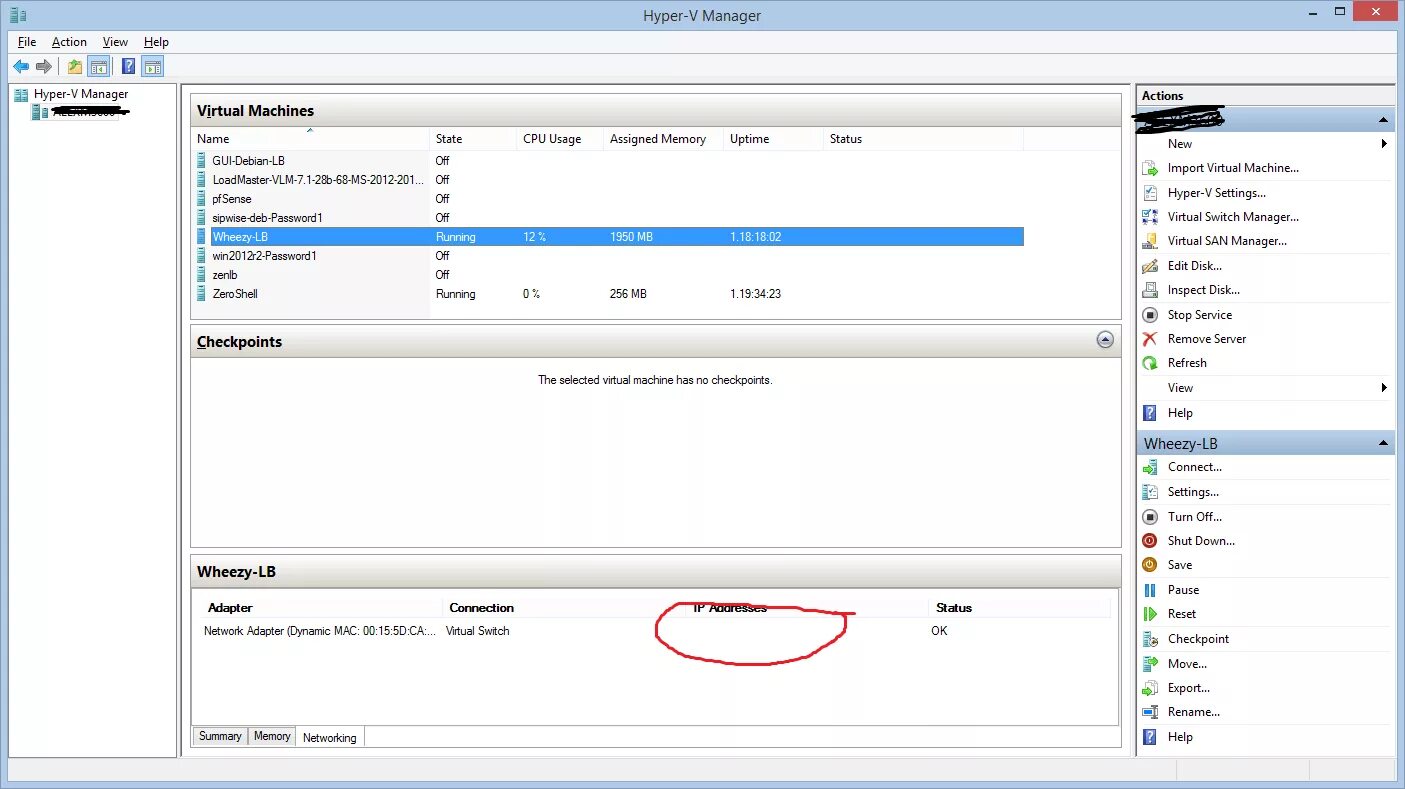1405x789 pixels.
Task: Click the Pause icon
Action: [x=1150, y=590]
